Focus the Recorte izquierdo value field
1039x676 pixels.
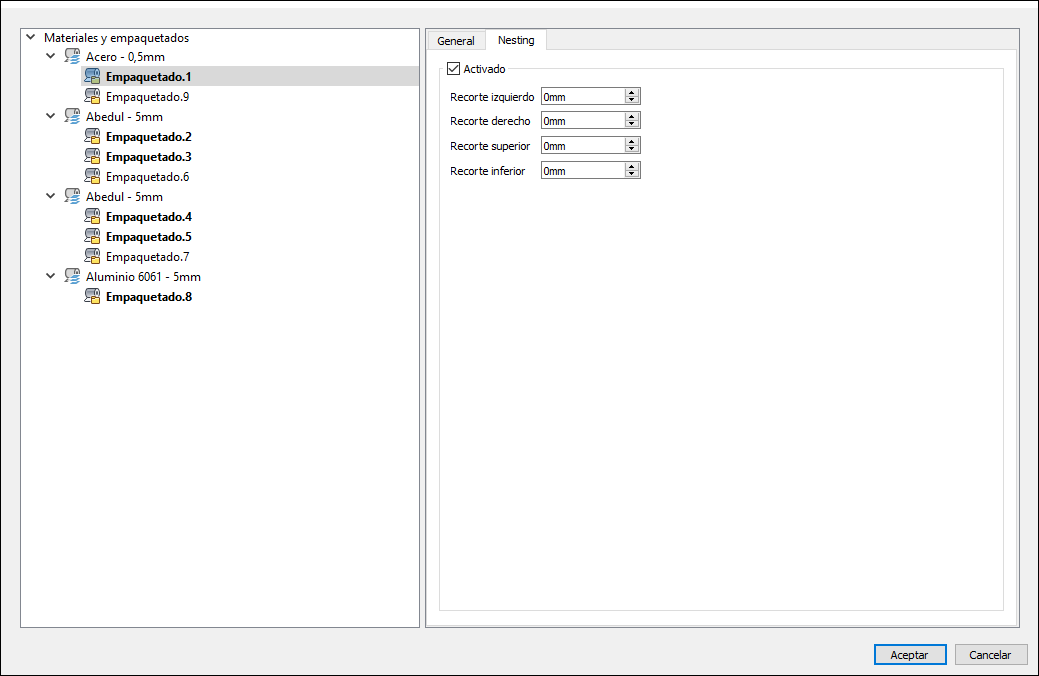click(583, 97)
